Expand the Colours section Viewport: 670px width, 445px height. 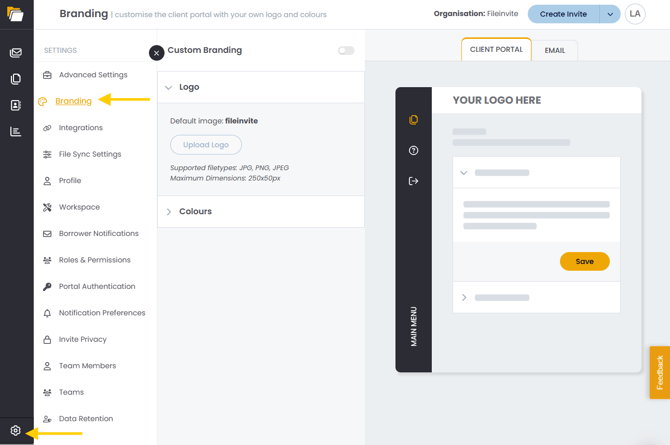[x=169, y=212]
